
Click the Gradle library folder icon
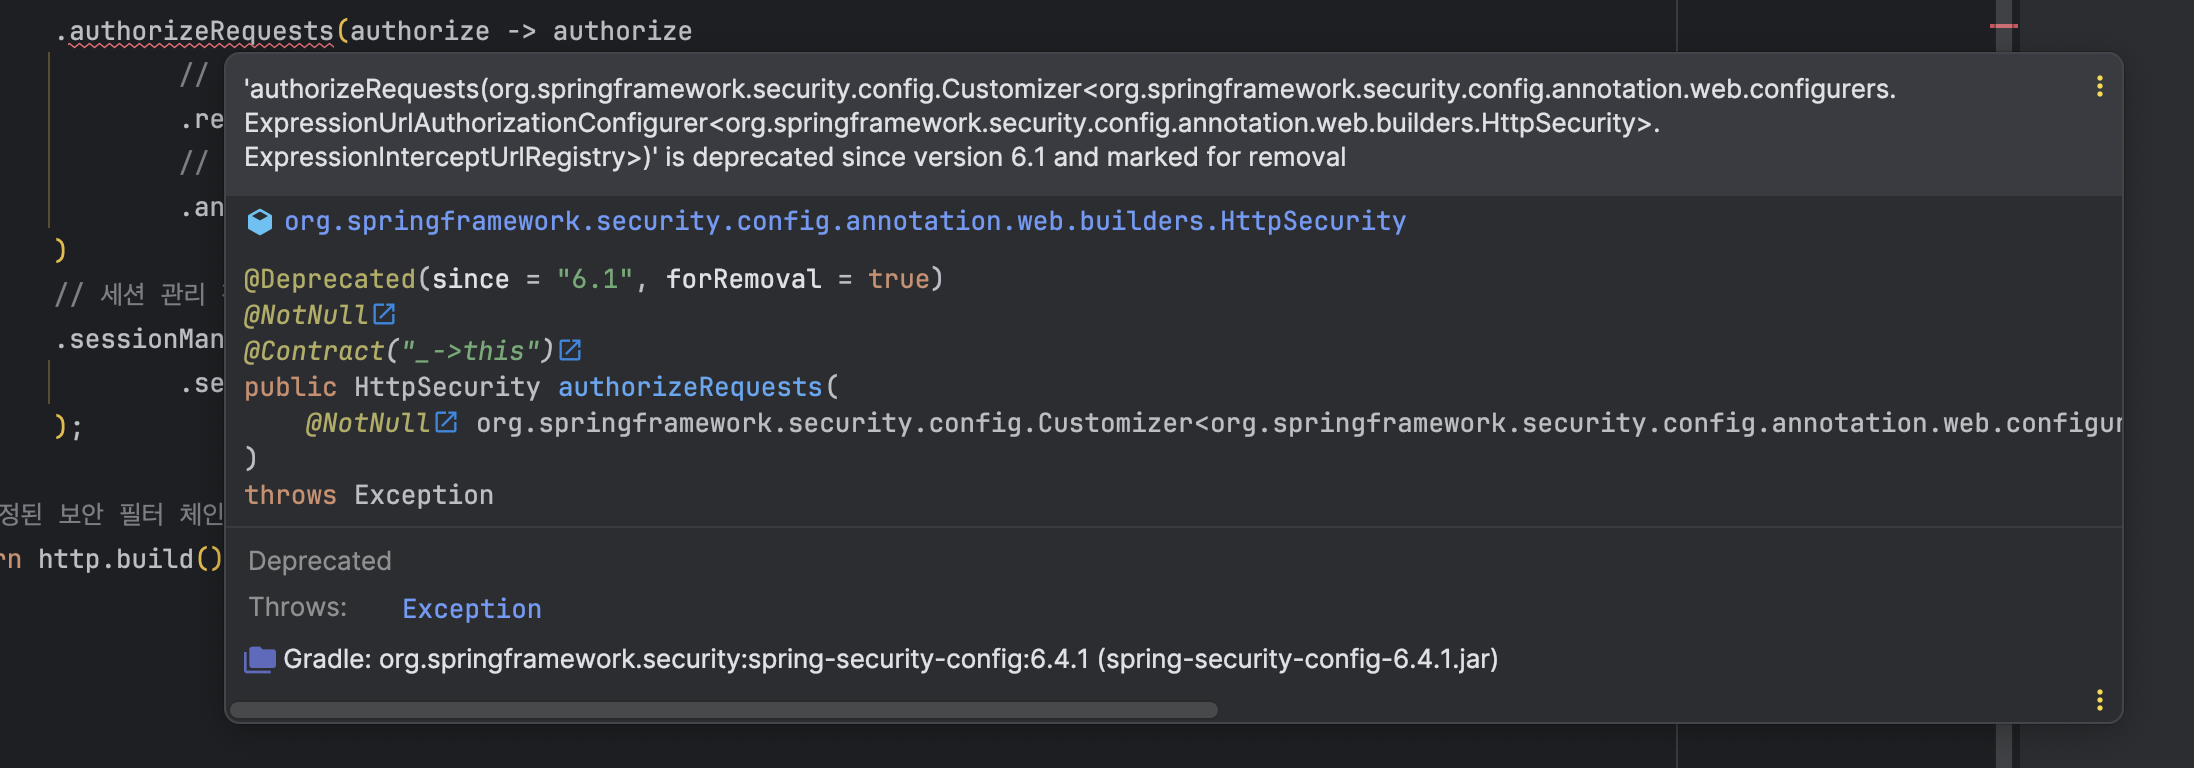coord(260,659)
